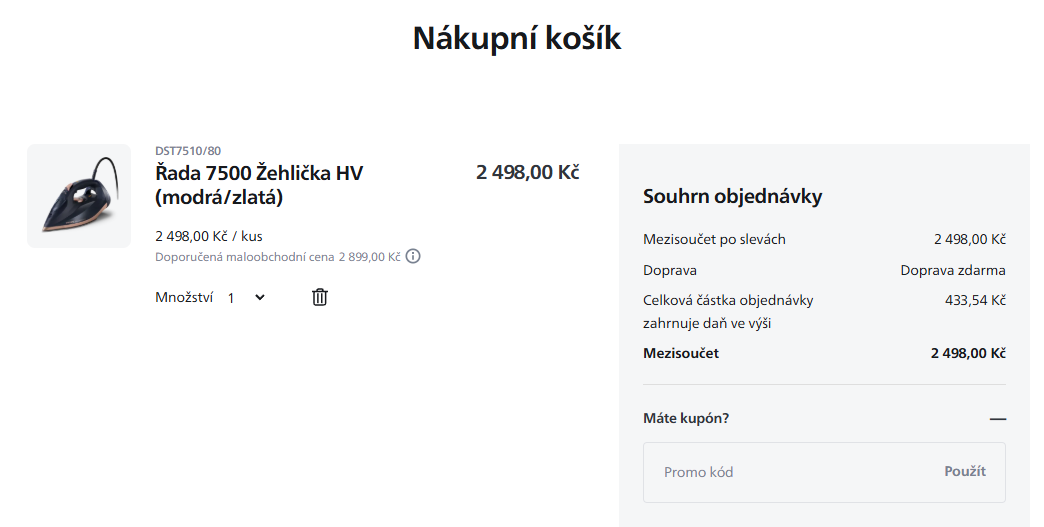This screenshot has height=527, width=1044.
Task: Click the Nákupní košík page heading
Action: (x=517, y=38)
